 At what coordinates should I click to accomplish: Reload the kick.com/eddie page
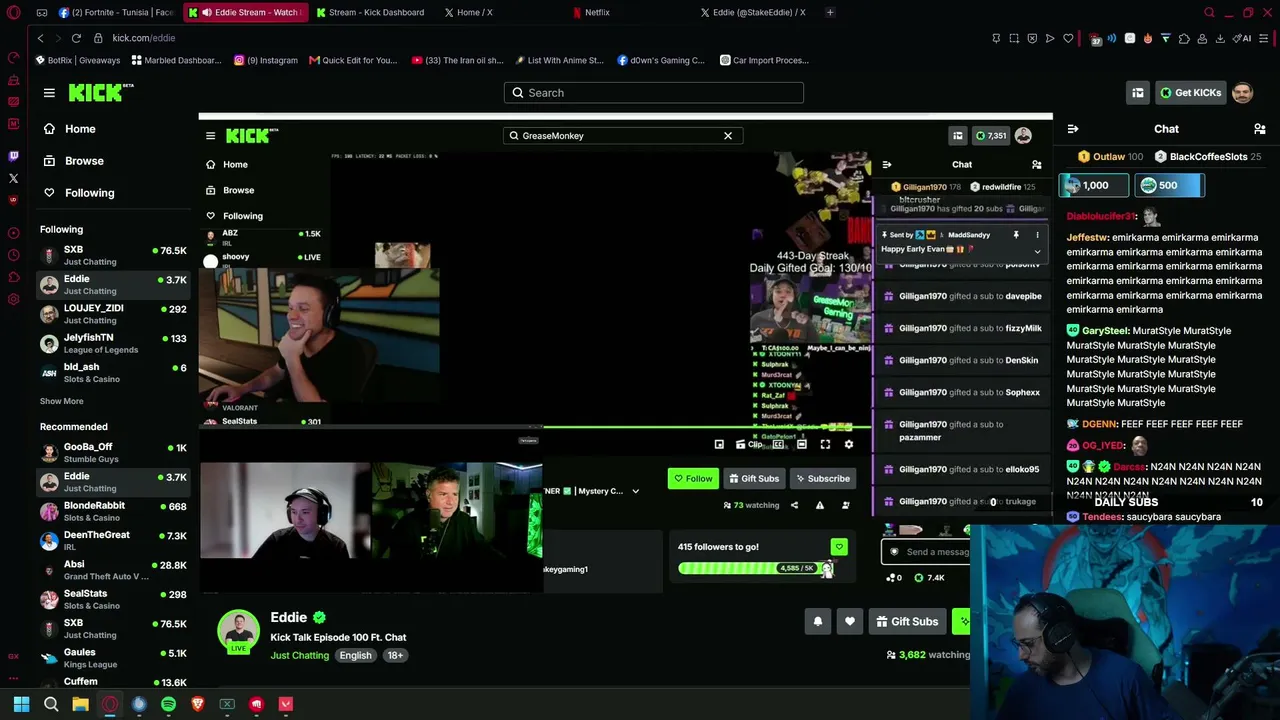point(76,38)
